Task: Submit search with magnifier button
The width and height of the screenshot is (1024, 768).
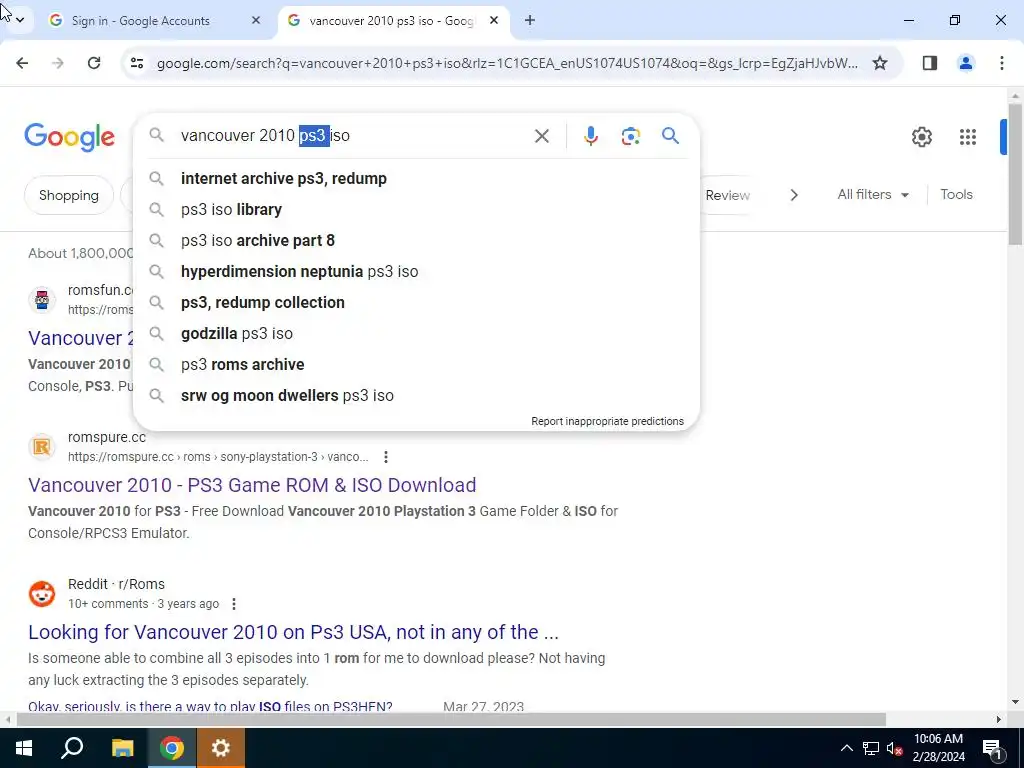Action: coord(670,136)
